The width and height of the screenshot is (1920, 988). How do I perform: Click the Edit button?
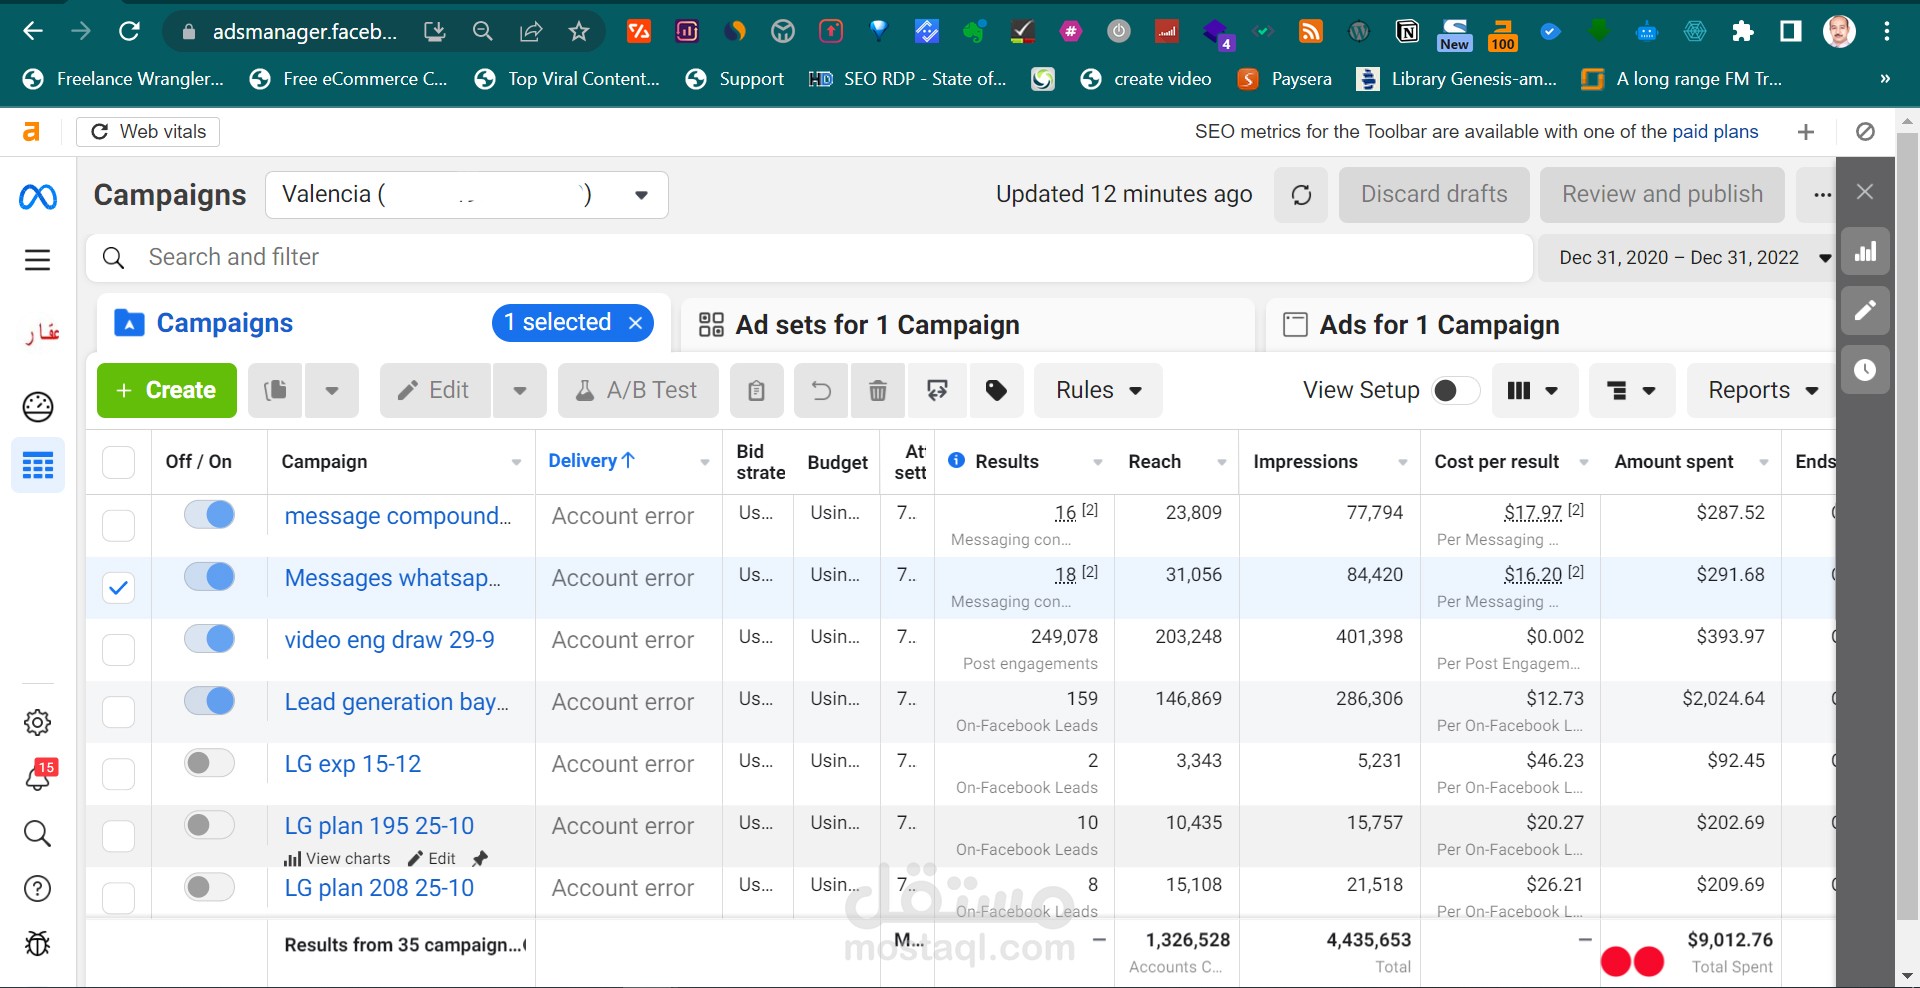point(434,390)
